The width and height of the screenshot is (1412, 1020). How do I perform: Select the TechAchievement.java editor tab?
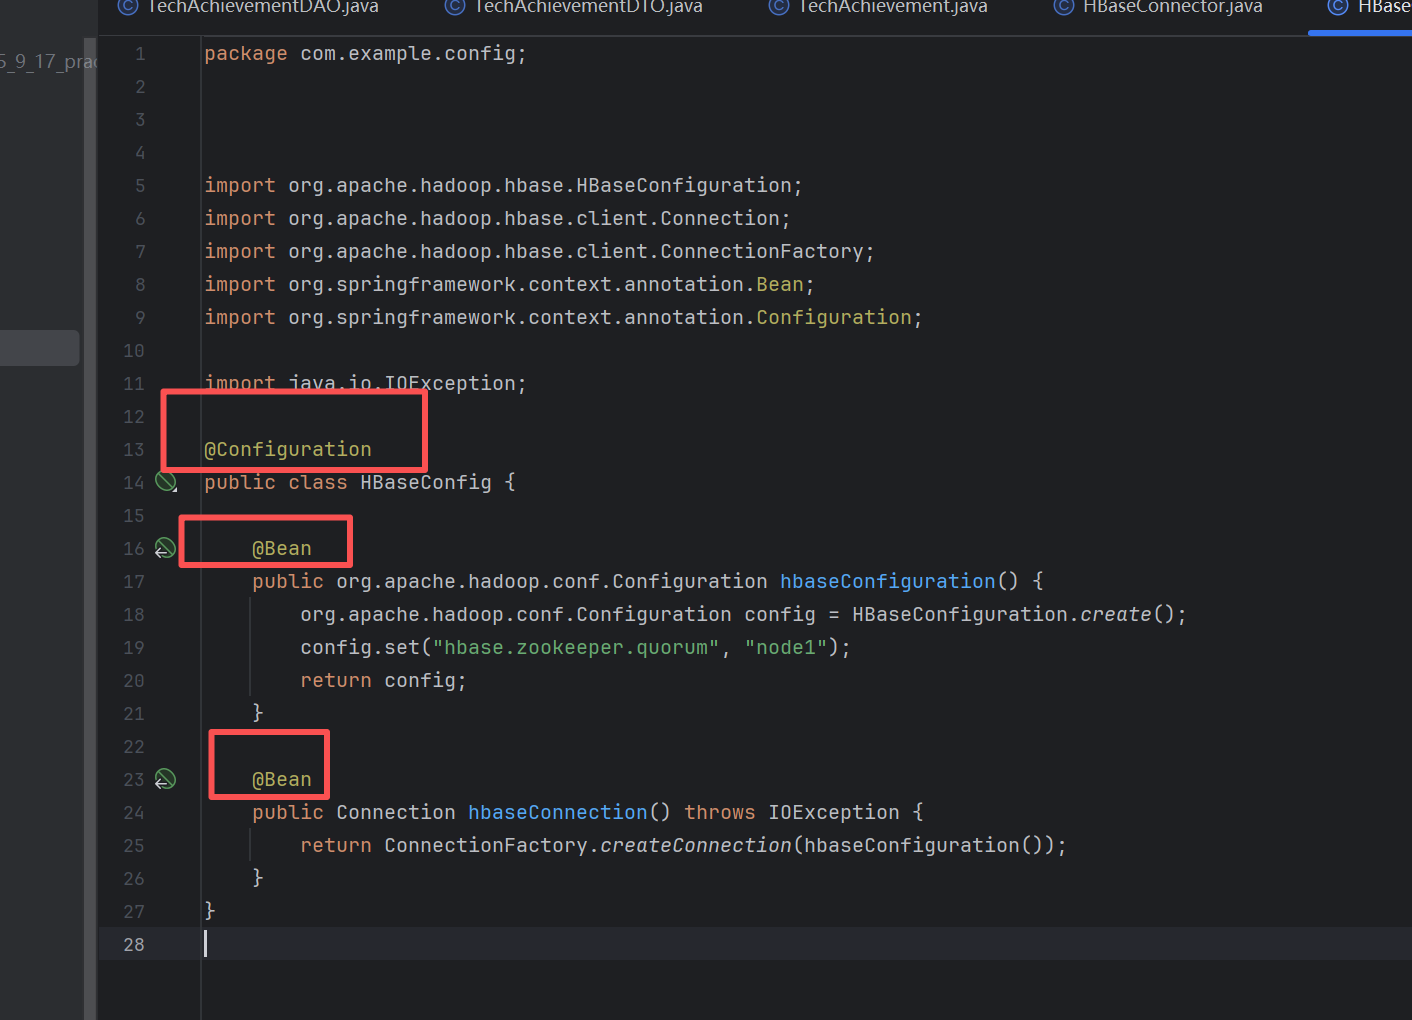pyautogui.click(x=878, y=8)
